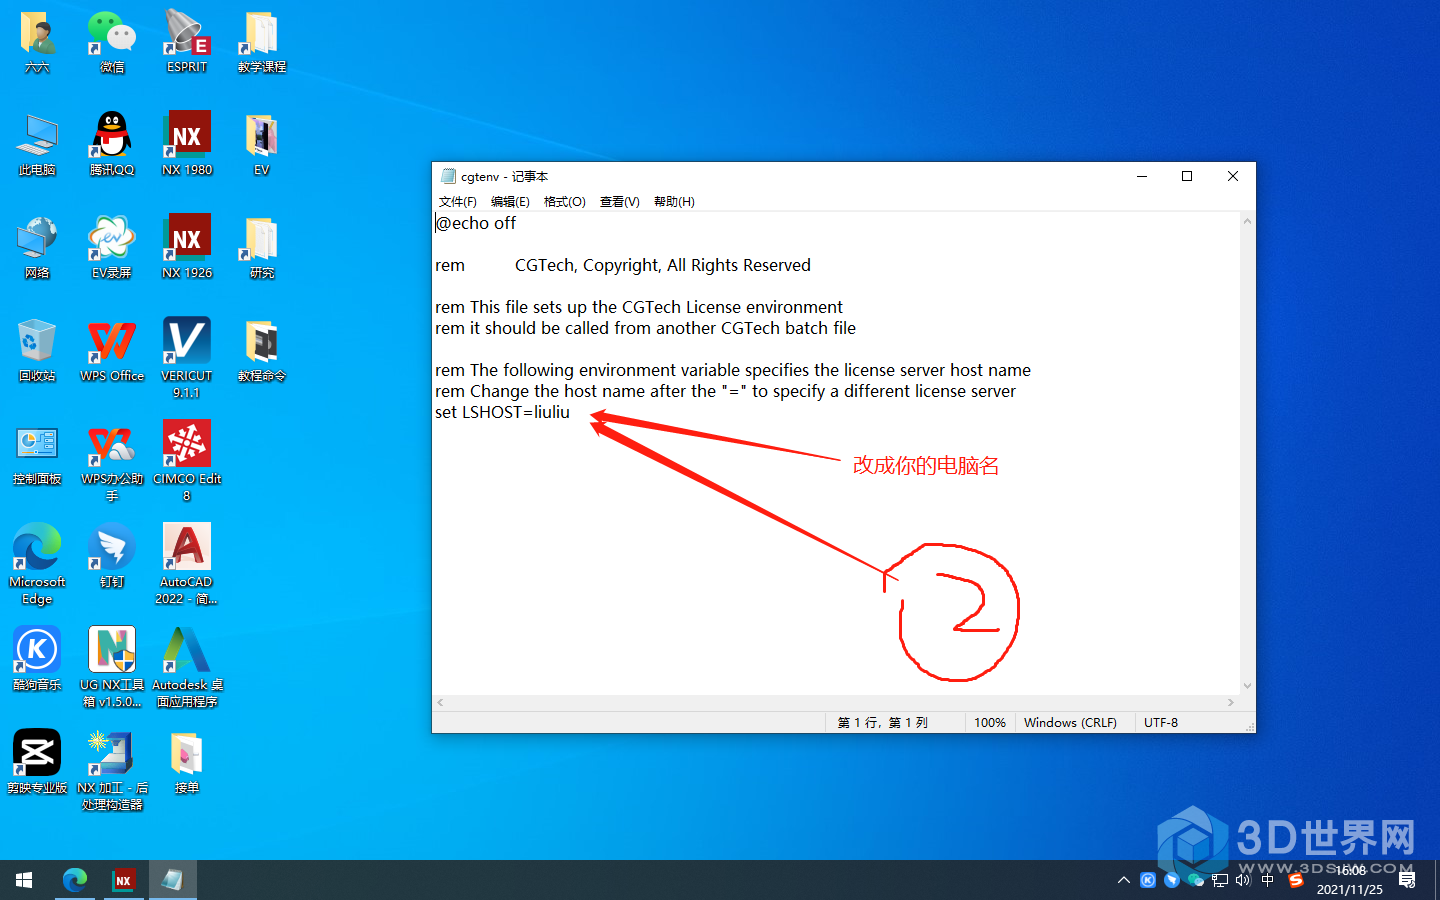
Task: Click the Notepad vertical scrollbar down arrow
Action: [x=1247, y=686]
